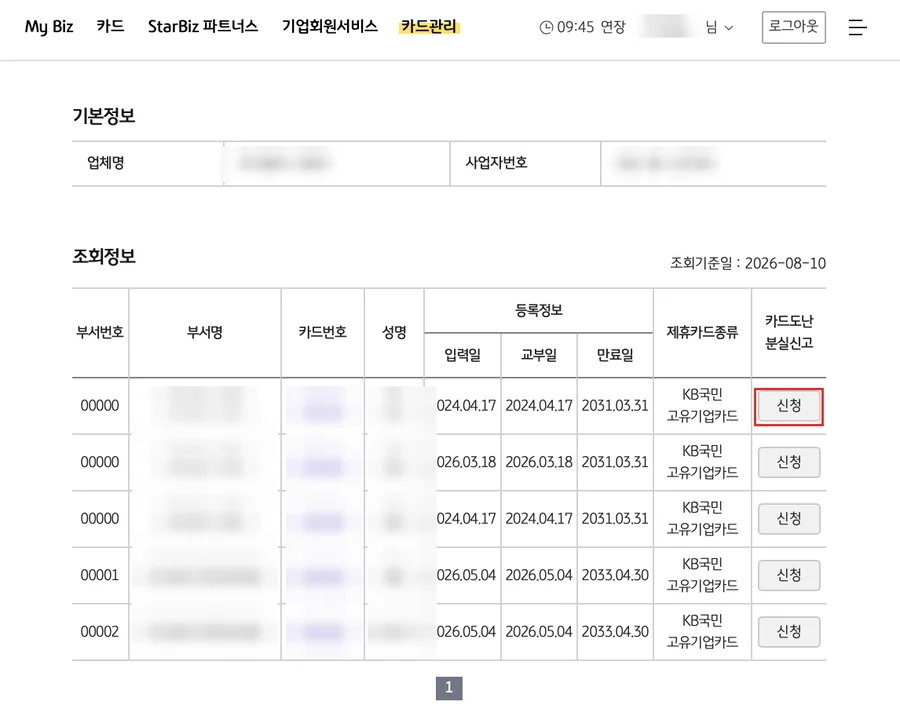Click the 성명 column header
The height and width of the screenshot is (727, 900).
(394, 332)
